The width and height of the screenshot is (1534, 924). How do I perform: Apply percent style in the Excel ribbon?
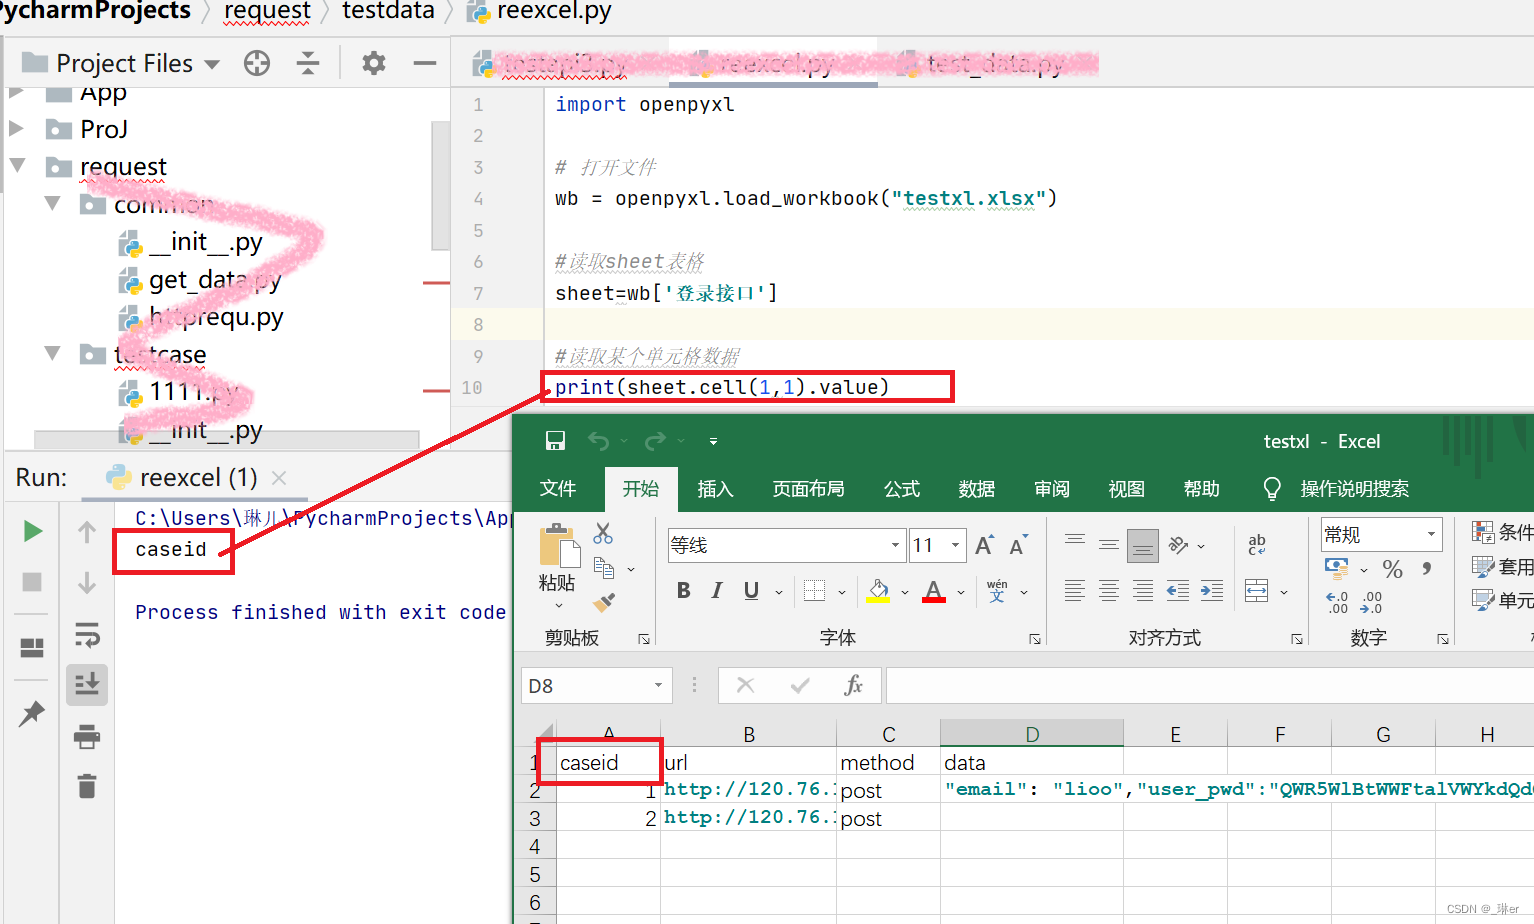pyautogui.click(x=1392, y=569)
